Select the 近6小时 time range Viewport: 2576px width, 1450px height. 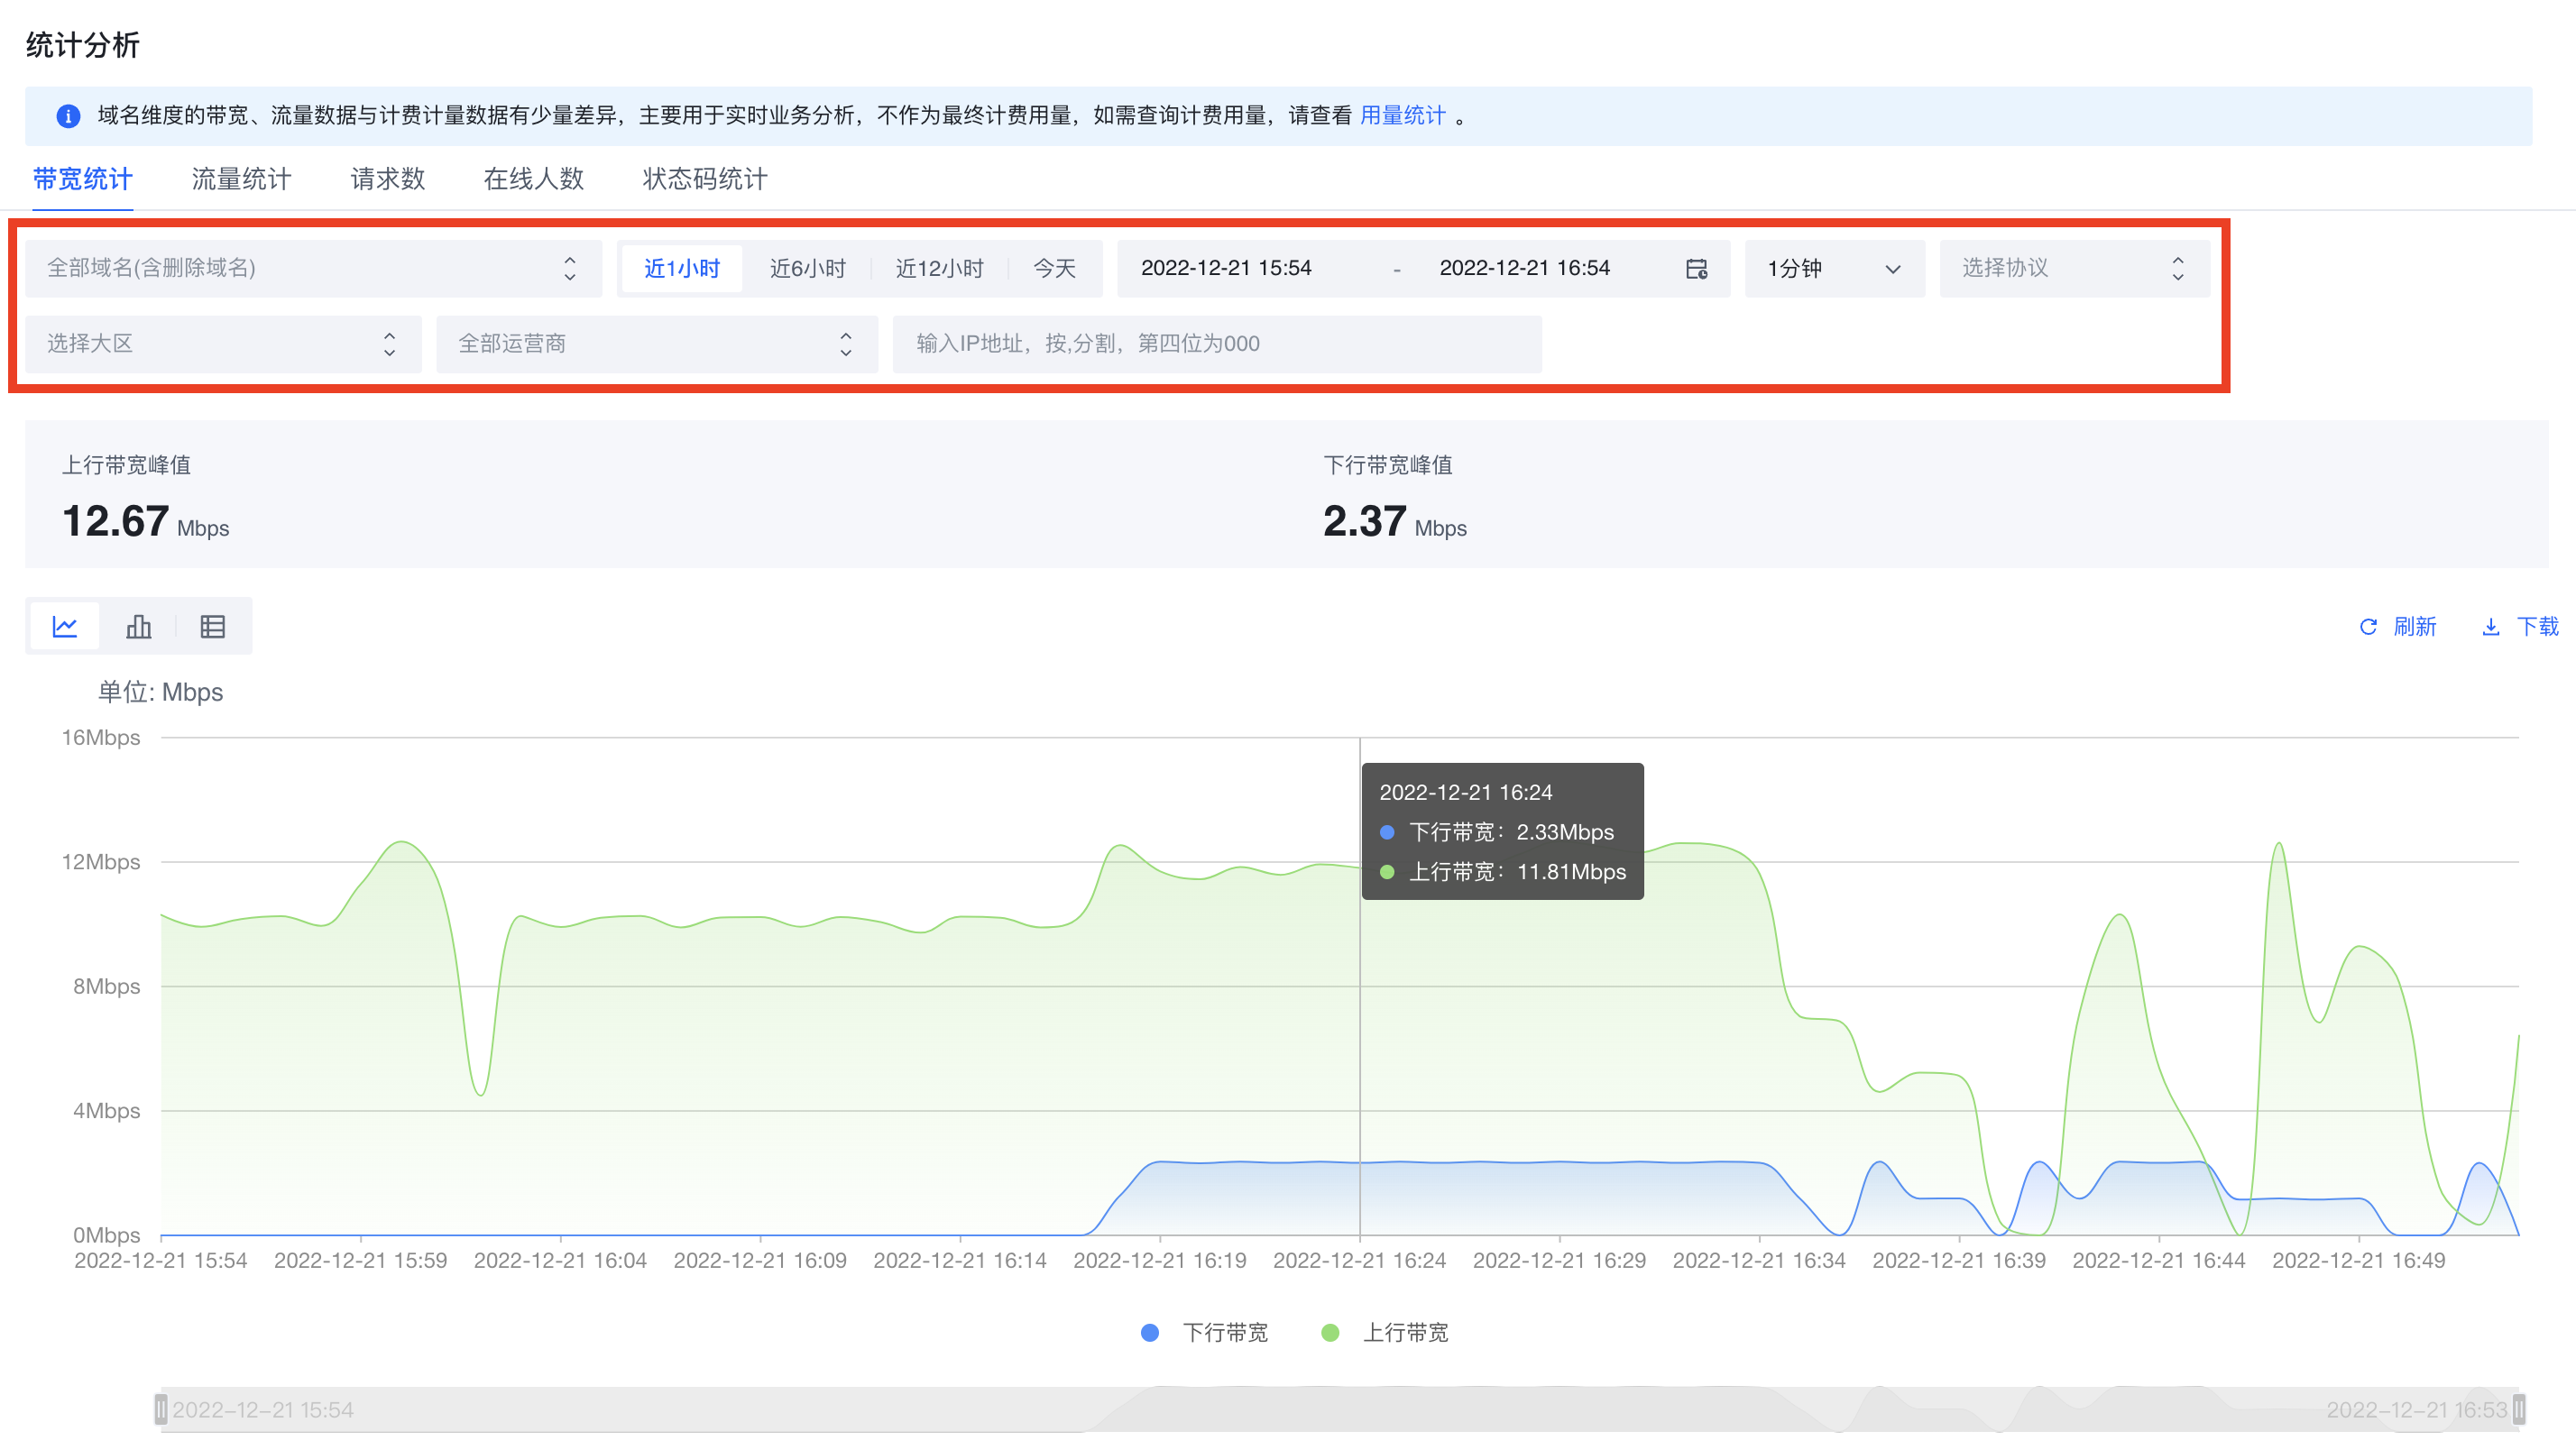(x=808, y=269)
